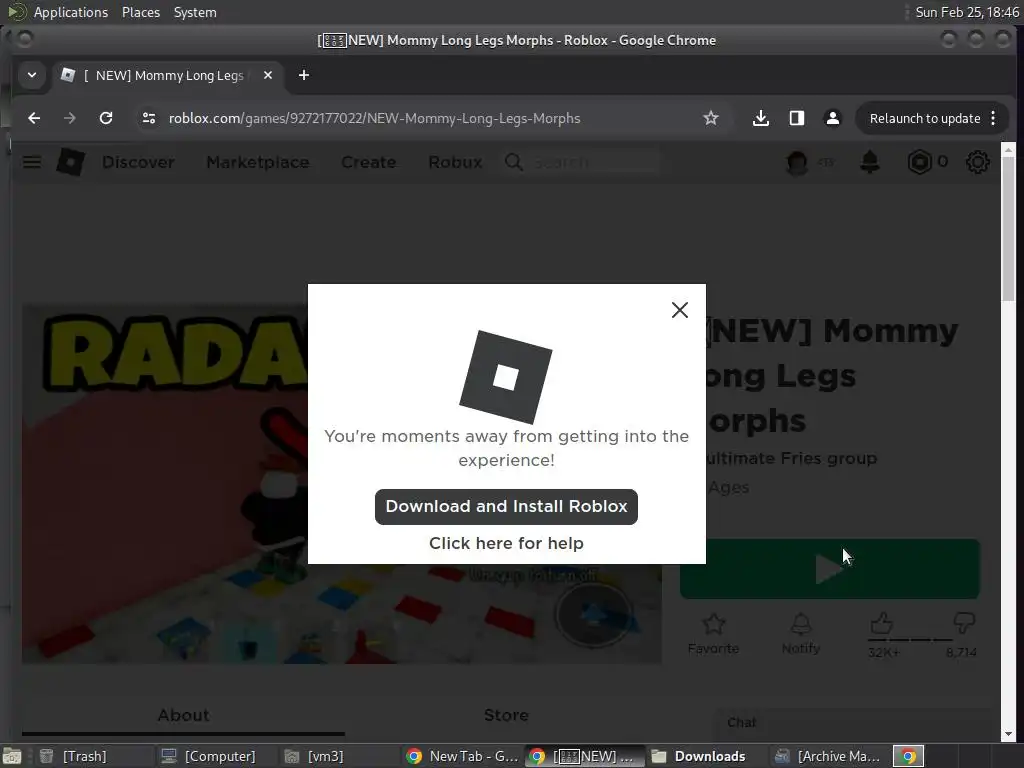The width and height of the screenshot is (1024, 768).
Task: Click the thumbs up like icon
Action: click(x=882, y=624)
